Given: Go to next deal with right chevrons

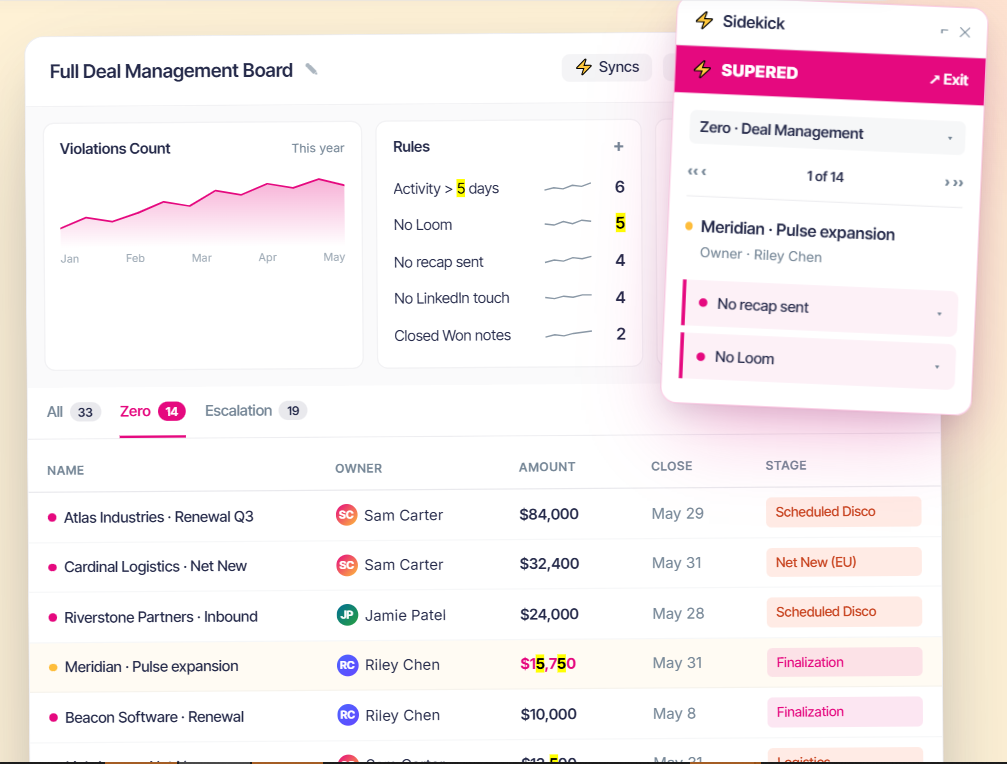Looking at the screenshot, I should 954,183.
